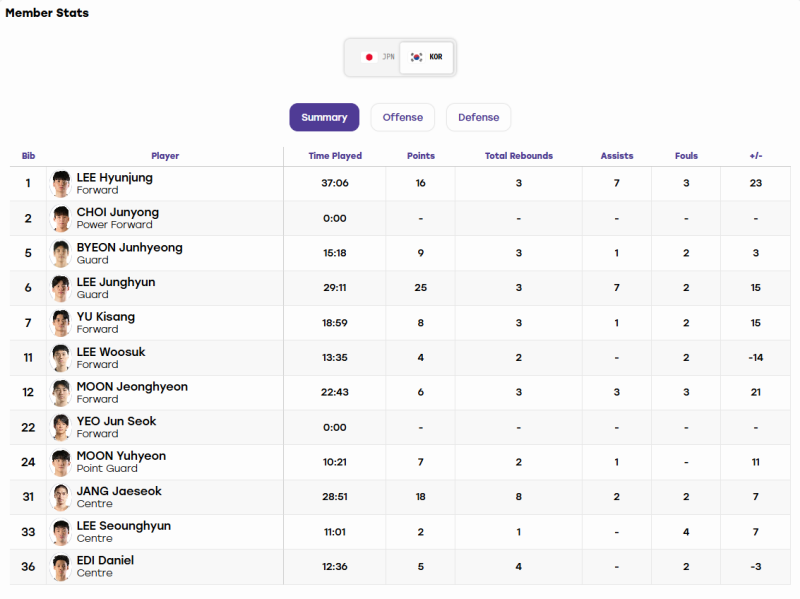Click the Member Stats heading
The height and width of the screenshot is (599, 800).
(x=47, y=13)
